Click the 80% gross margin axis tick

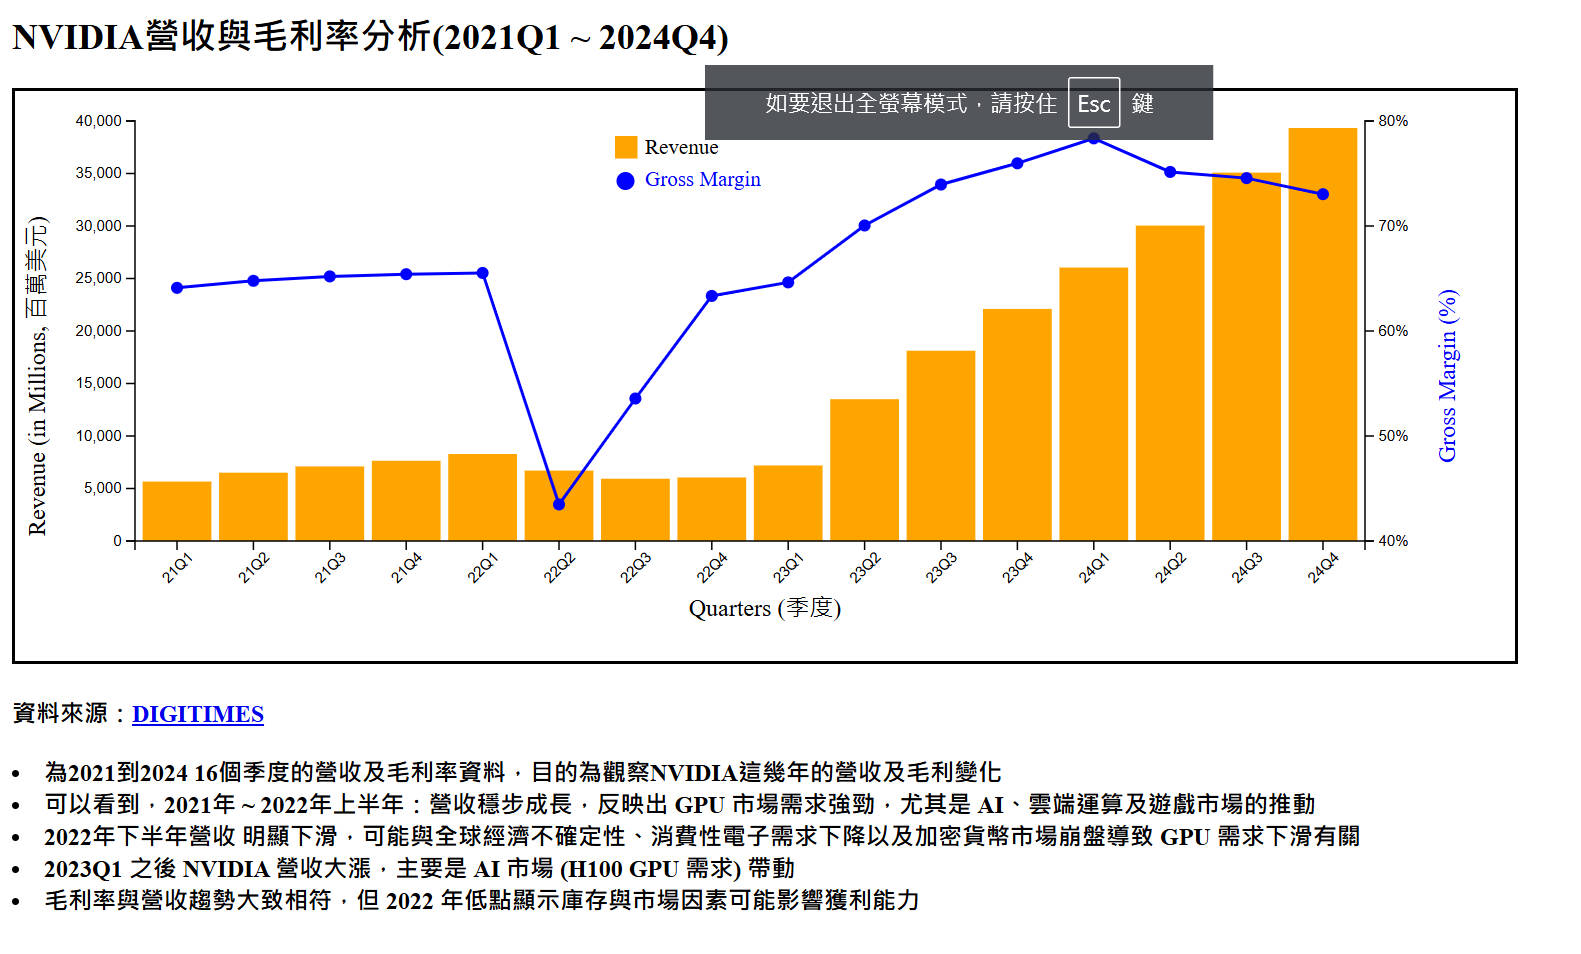(x=1393, y=121)
